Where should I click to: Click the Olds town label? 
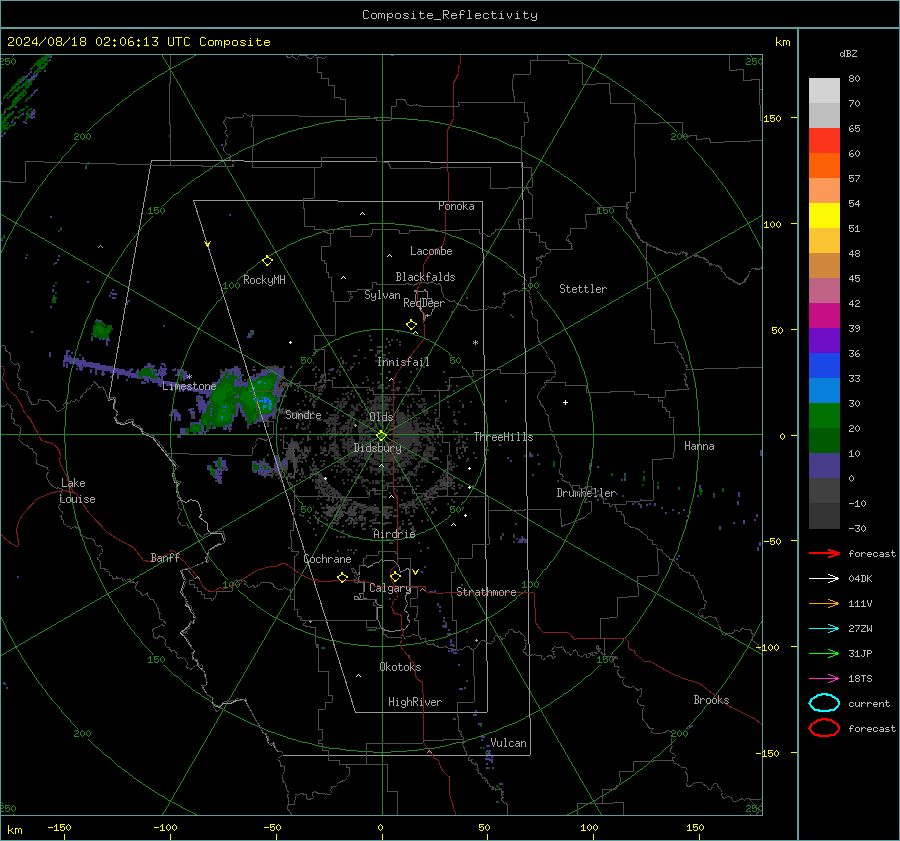coord(381,417)
